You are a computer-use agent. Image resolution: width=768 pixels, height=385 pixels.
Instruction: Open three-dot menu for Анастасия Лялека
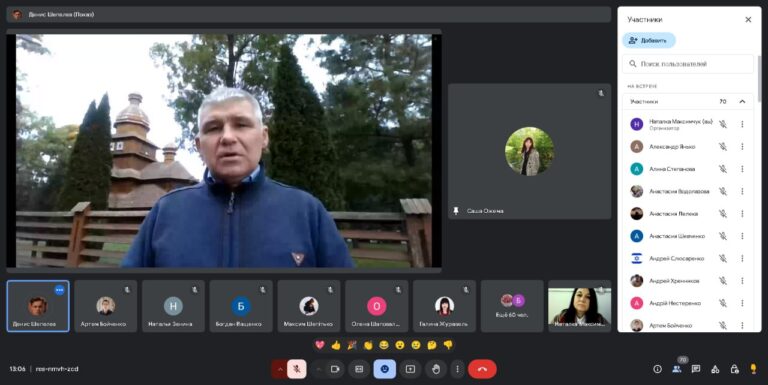pos(743,214)
